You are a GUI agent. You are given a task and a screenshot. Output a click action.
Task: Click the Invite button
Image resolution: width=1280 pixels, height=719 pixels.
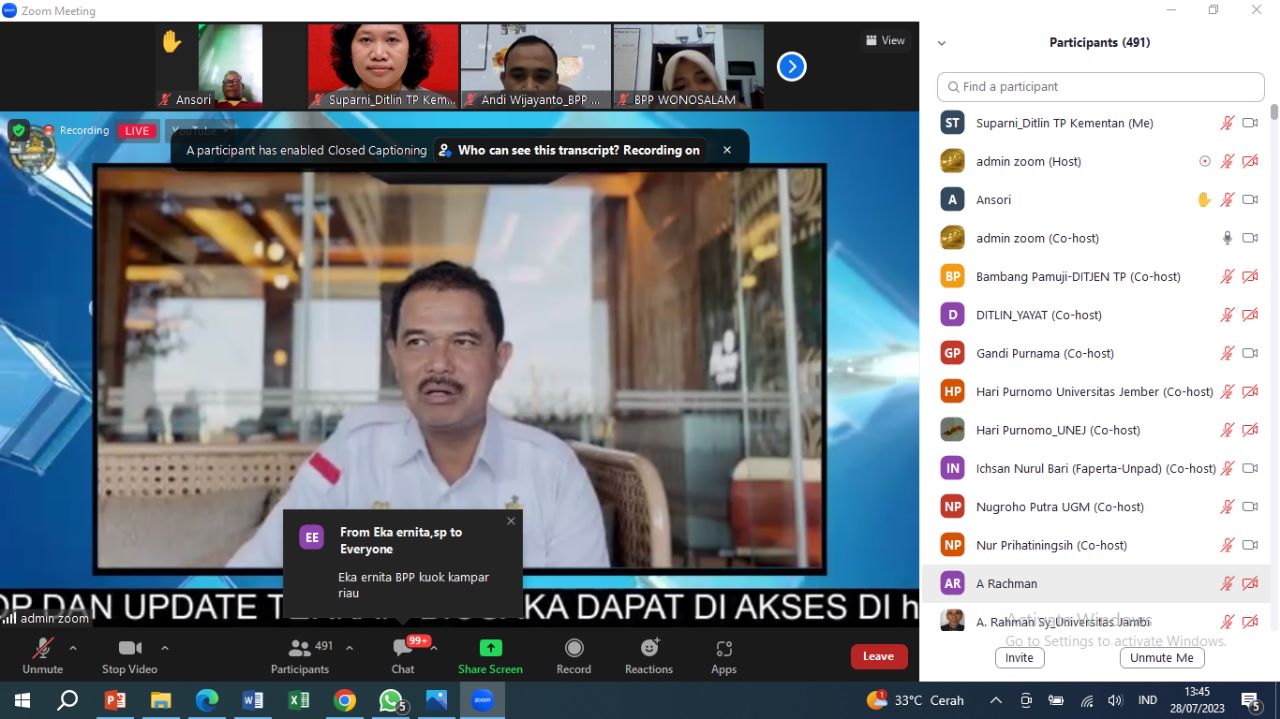tap(1019, 657)
